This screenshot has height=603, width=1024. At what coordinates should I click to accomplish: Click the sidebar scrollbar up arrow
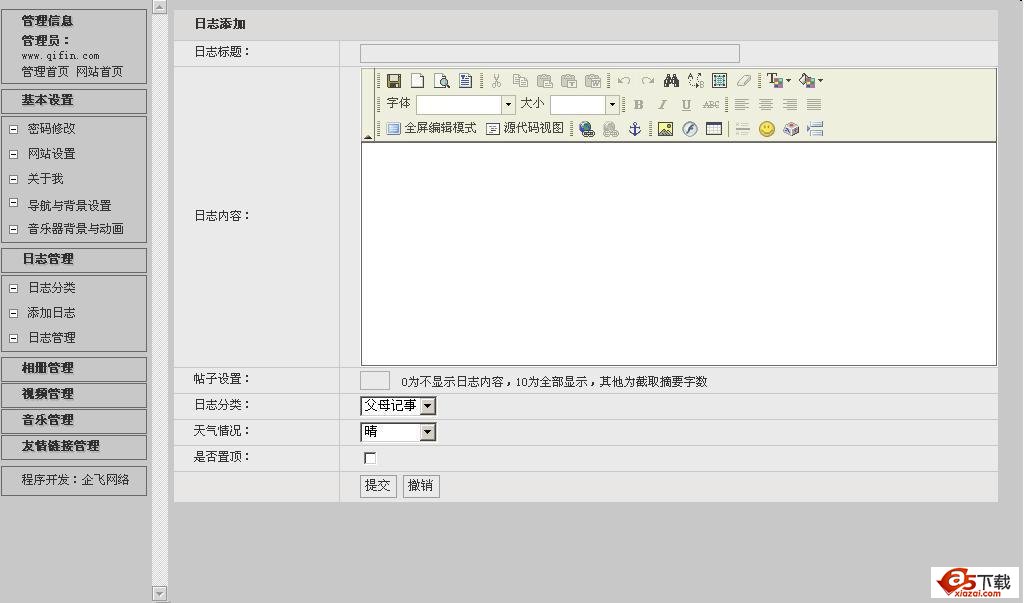click(159, 7)
